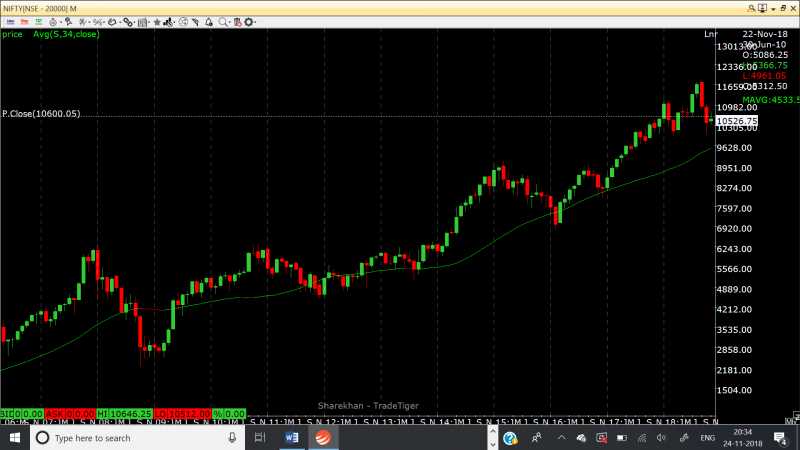Expand dropdown arrow beside the settings gear

(255, 22)
